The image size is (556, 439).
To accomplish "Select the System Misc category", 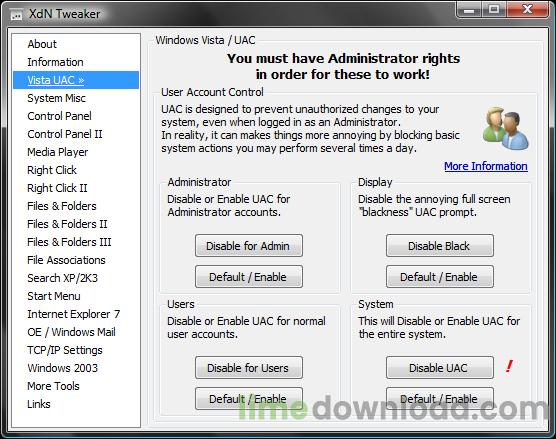I will coord(56,98).
